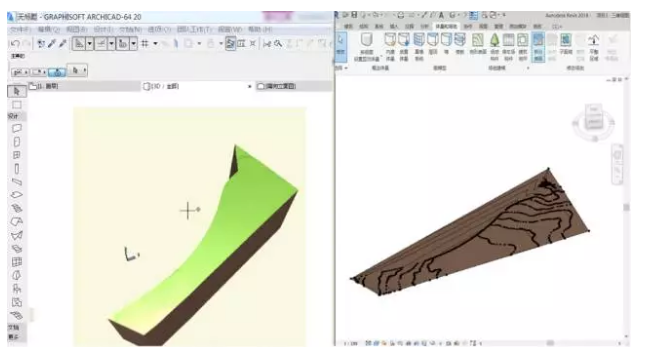Switch to ArchiCAD south elevation tab

293,86
